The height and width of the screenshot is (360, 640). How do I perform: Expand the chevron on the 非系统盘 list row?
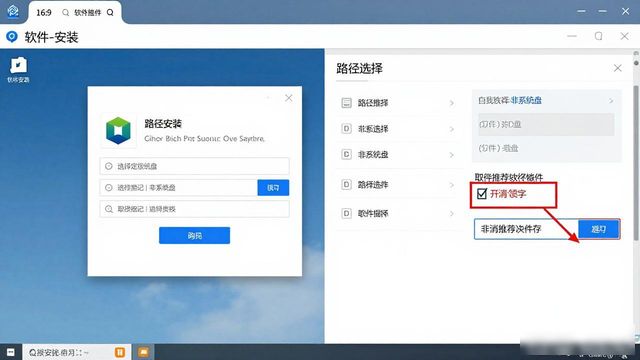tap(452, 155)
